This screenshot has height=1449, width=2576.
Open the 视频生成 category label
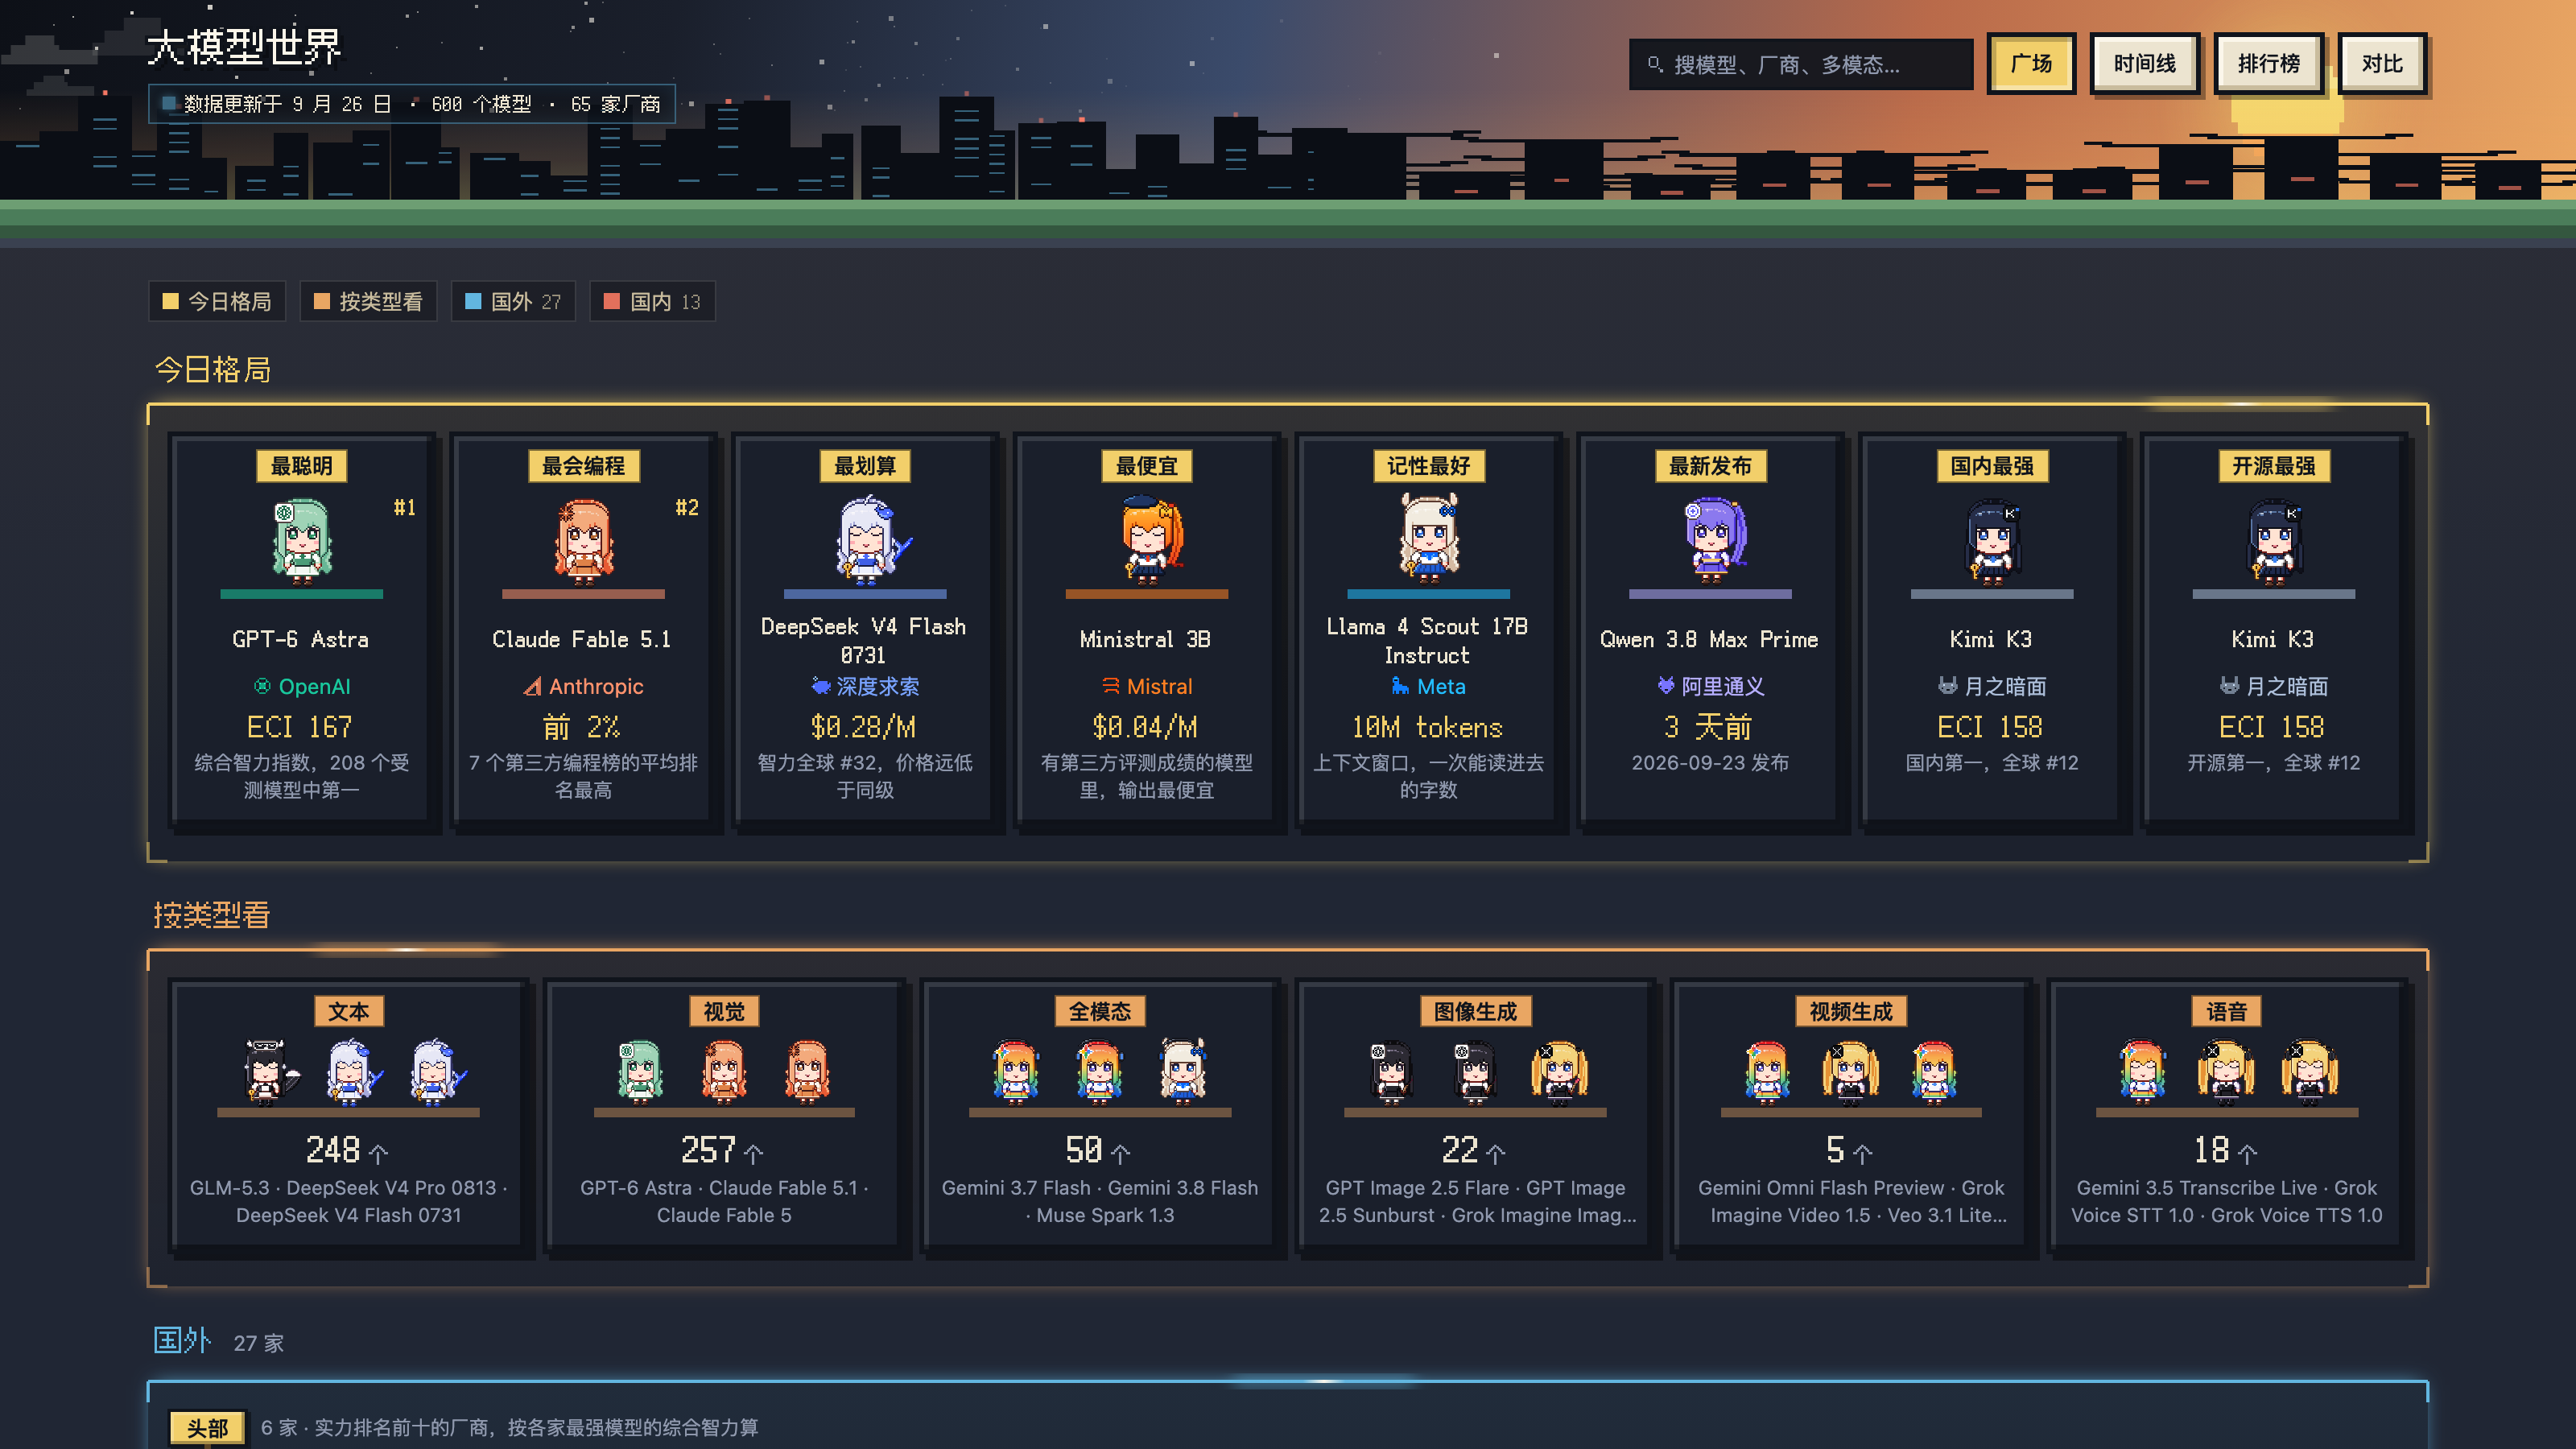1851,1011
